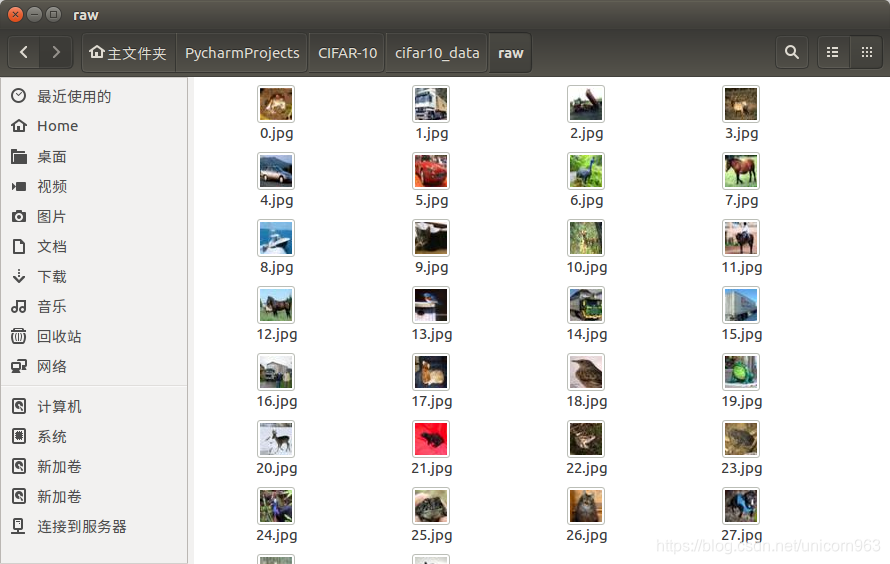
Task: Jump to CIFAR-10 in path bar
Action: 347,53
